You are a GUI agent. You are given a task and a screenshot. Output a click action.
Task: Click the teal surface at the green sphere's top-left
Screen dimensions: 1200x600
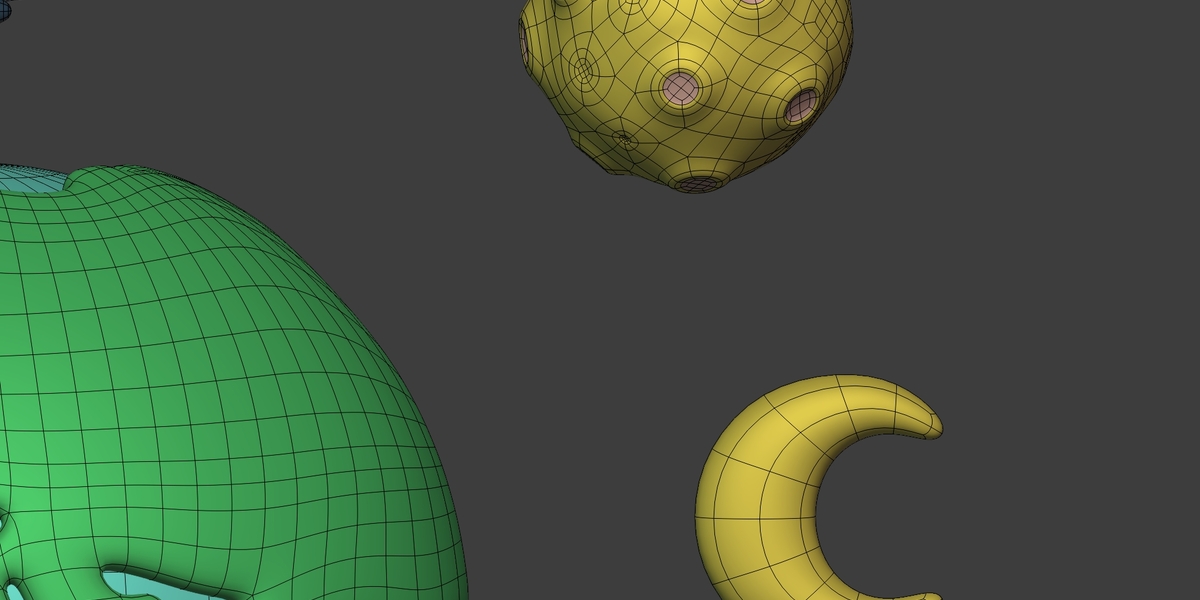tap(30, 180)
